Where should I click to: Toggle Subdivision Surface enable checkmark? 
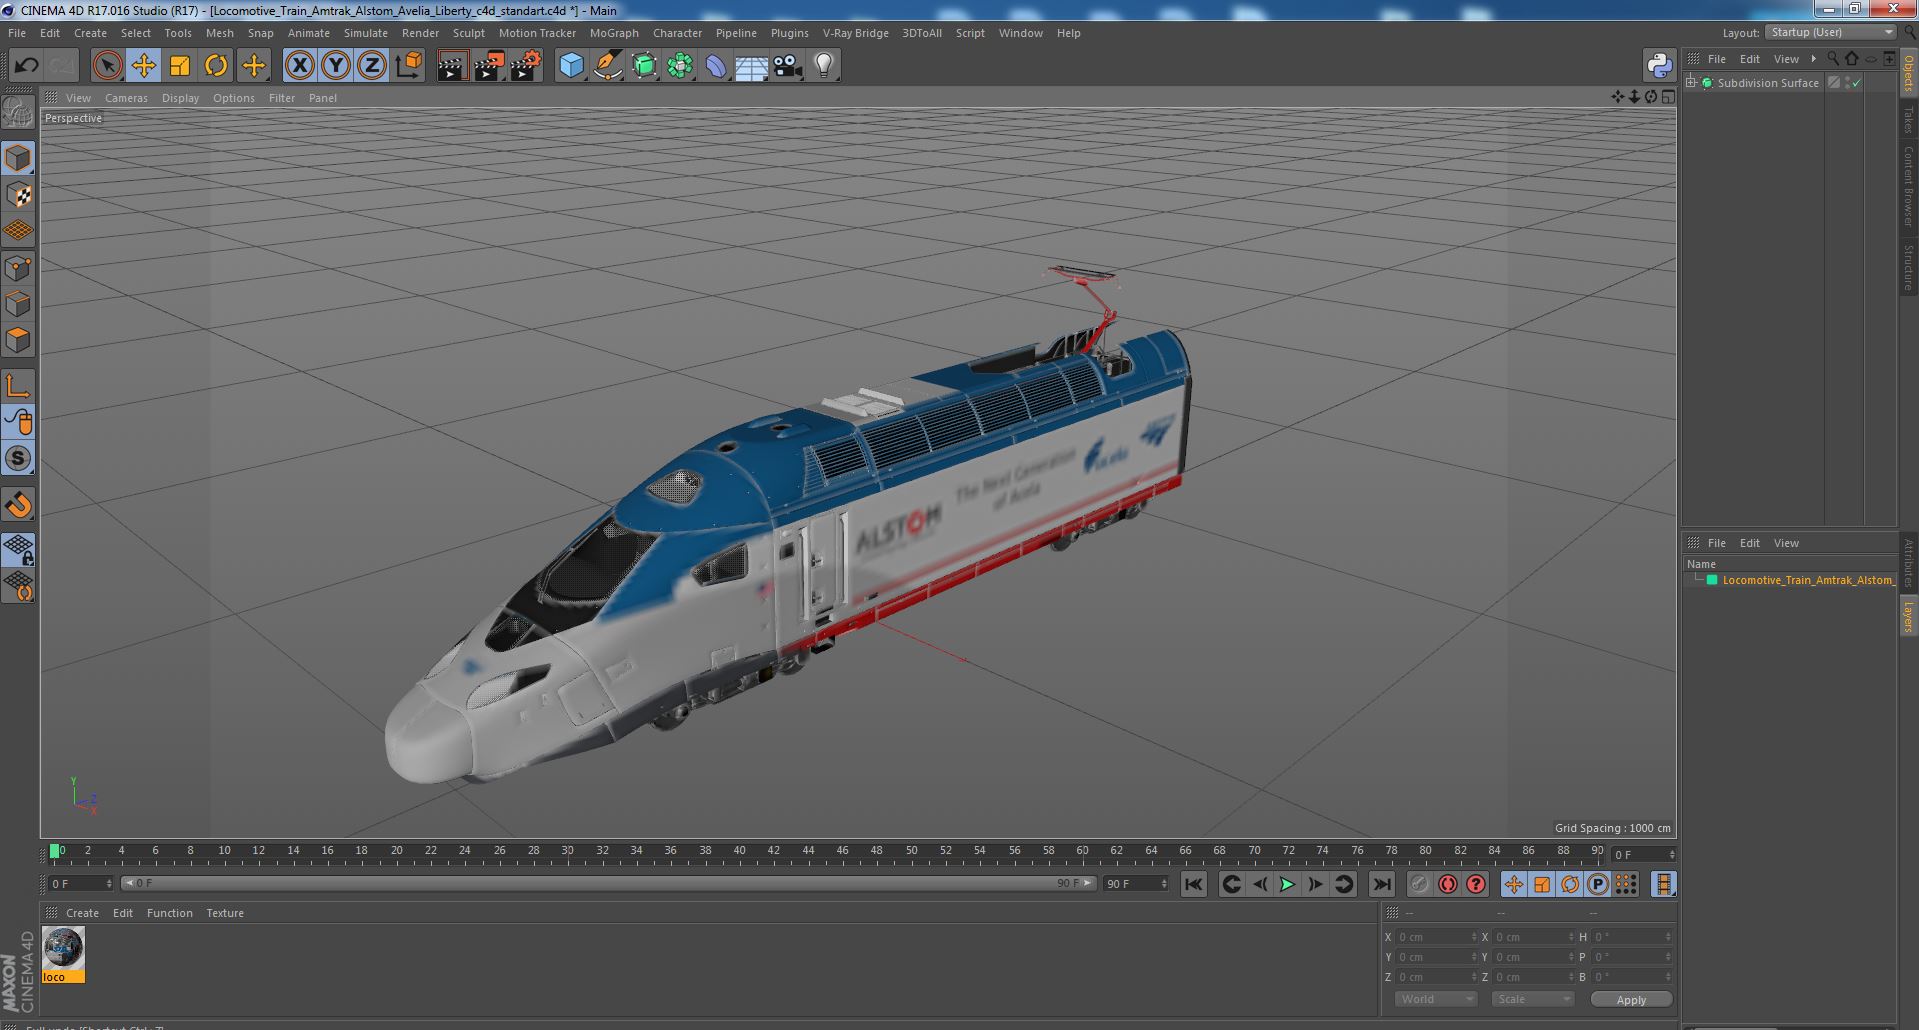1857,83
